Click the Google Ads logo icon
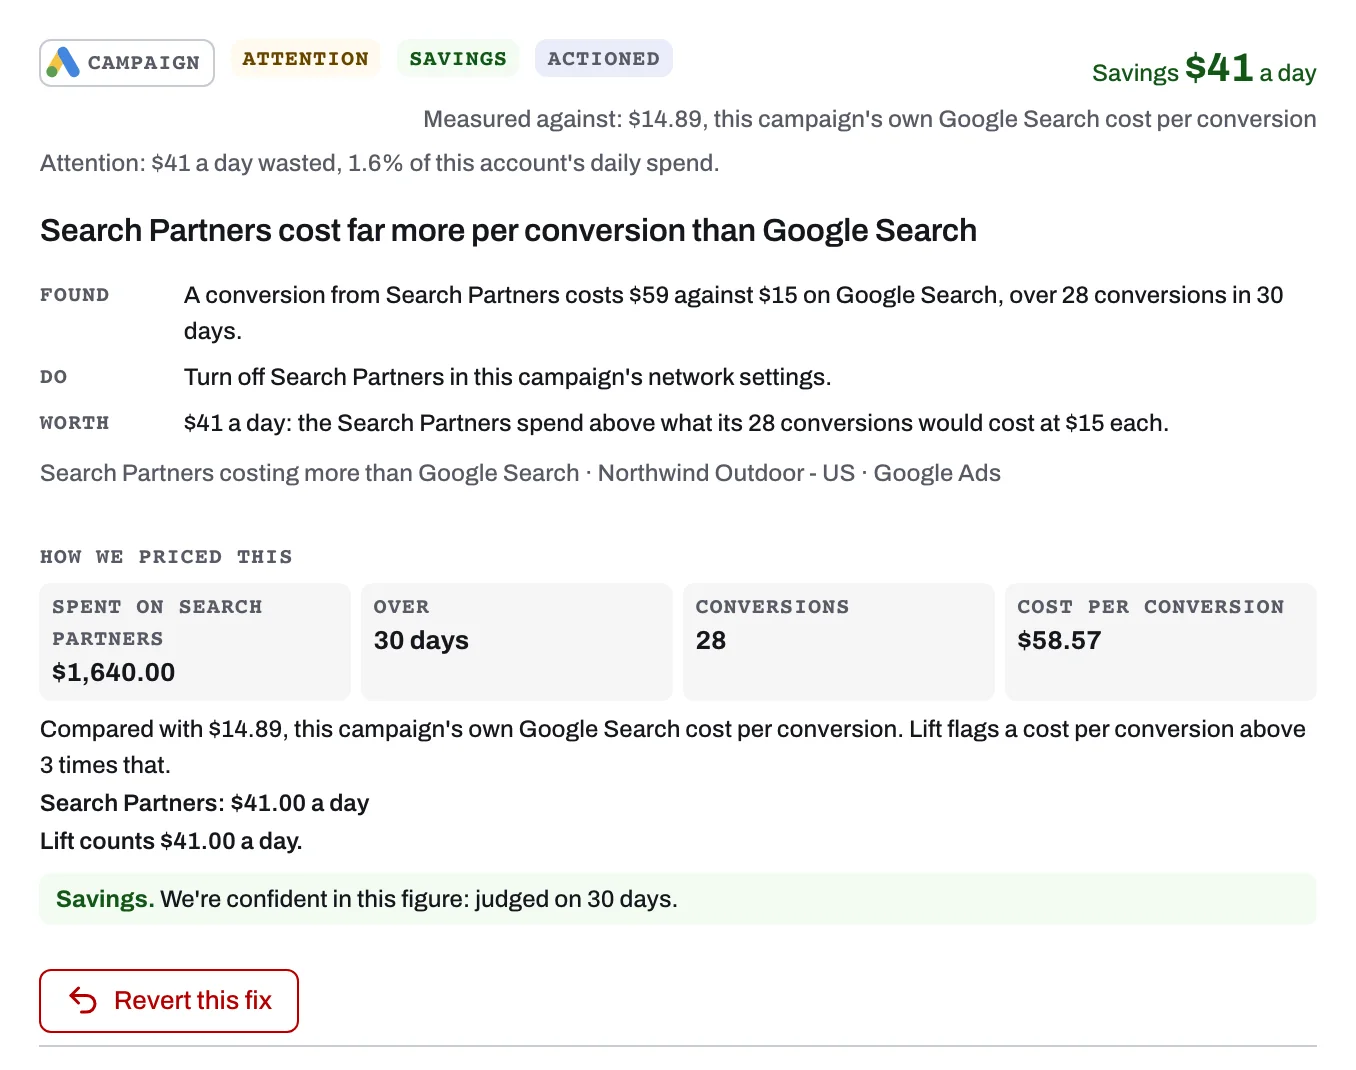 (63, 63)
